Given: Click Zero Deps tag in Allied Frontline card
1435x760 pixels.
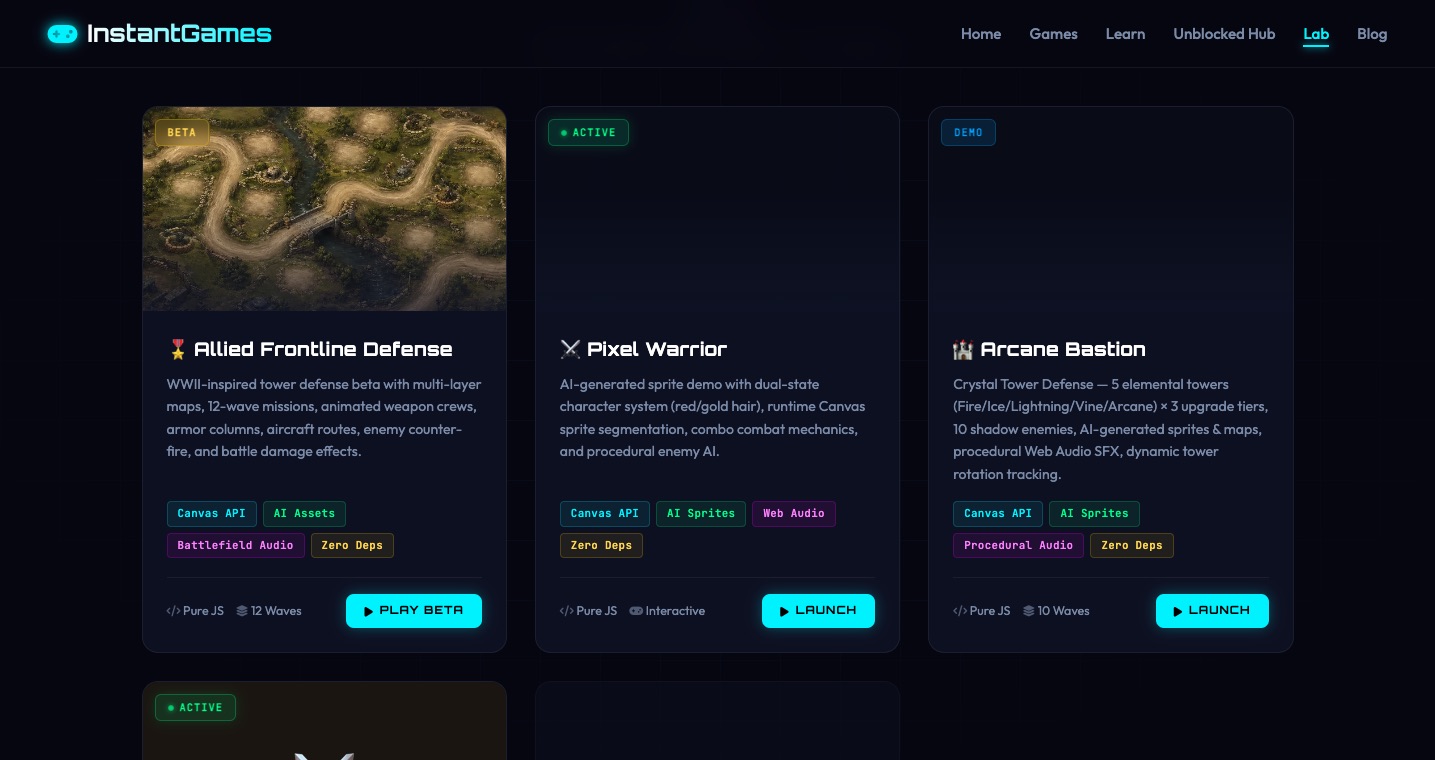Looking at the screenshot, I should [x=353, y=546].
